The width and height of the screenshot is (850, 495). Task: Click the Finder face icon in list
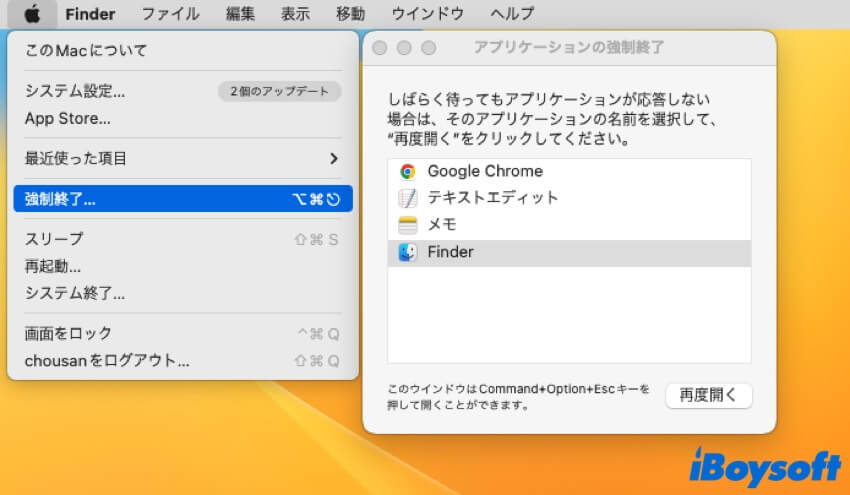coord(408,252)
